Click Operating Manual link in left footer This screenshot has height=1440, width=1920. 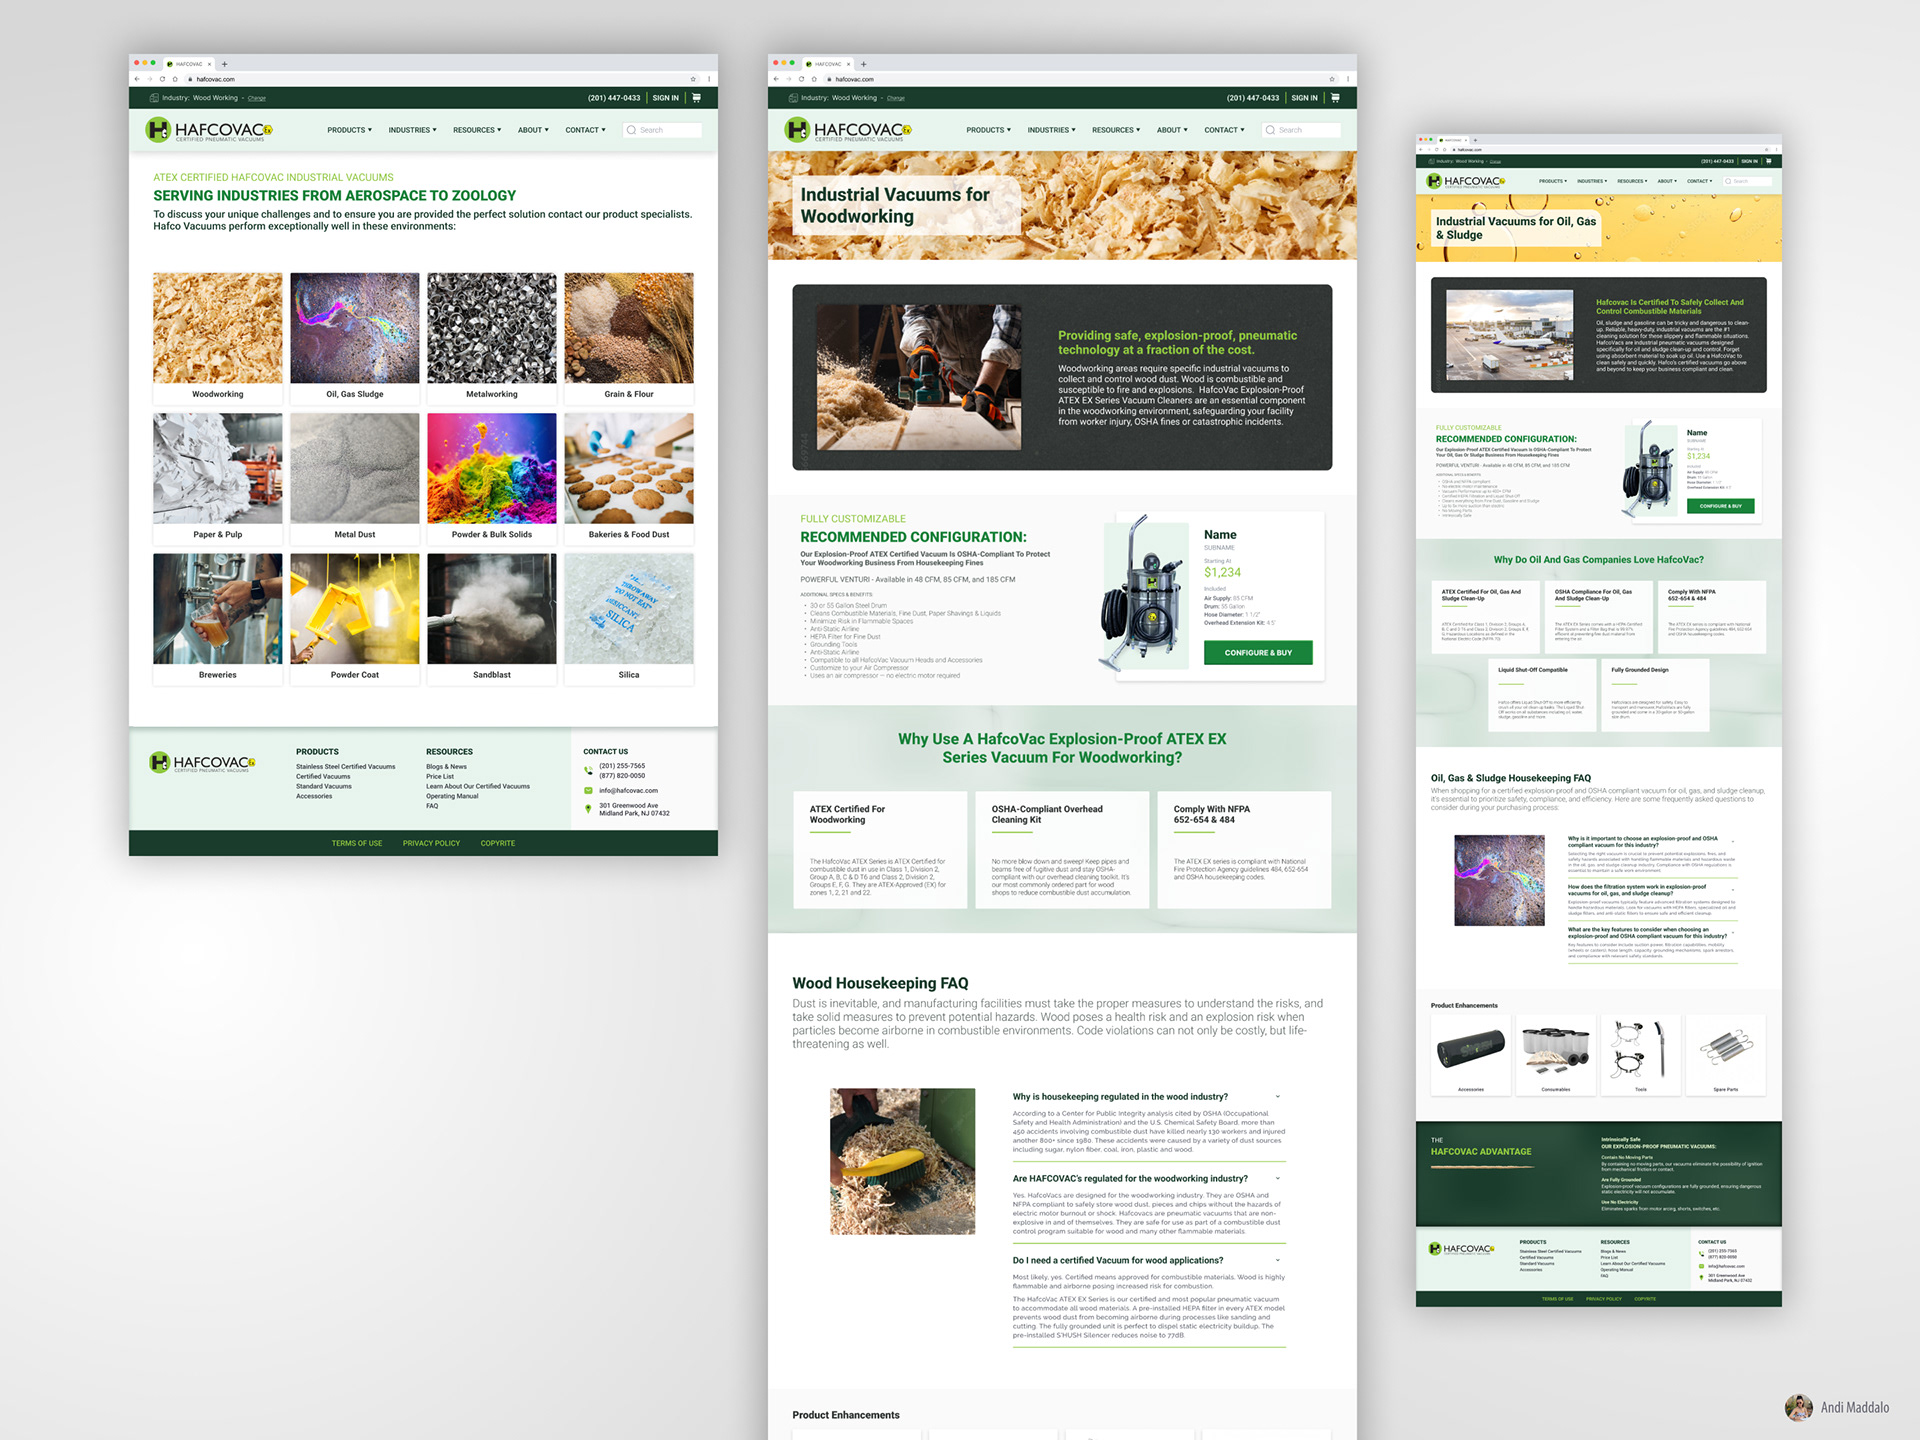(x=452, y=797)
